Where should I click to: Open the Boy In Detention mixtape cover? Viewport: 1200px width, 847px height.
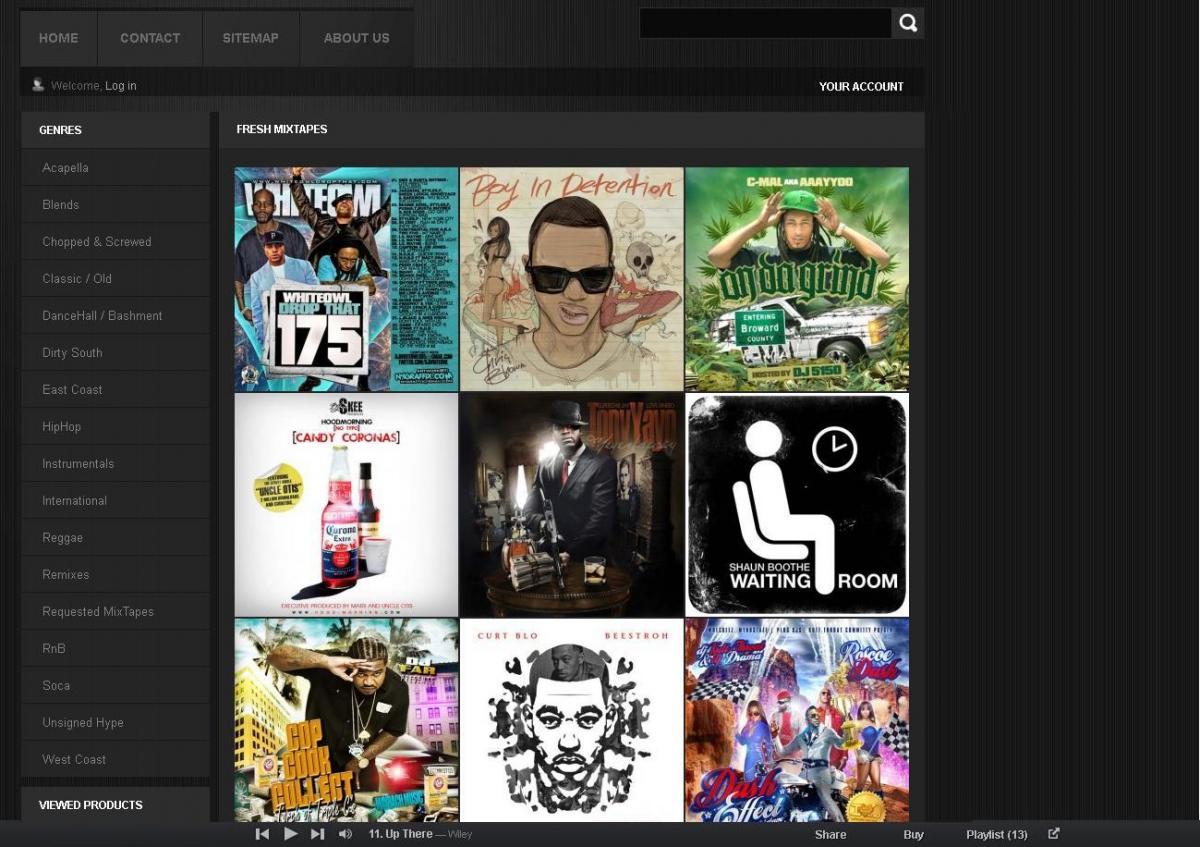coord(572,279)
